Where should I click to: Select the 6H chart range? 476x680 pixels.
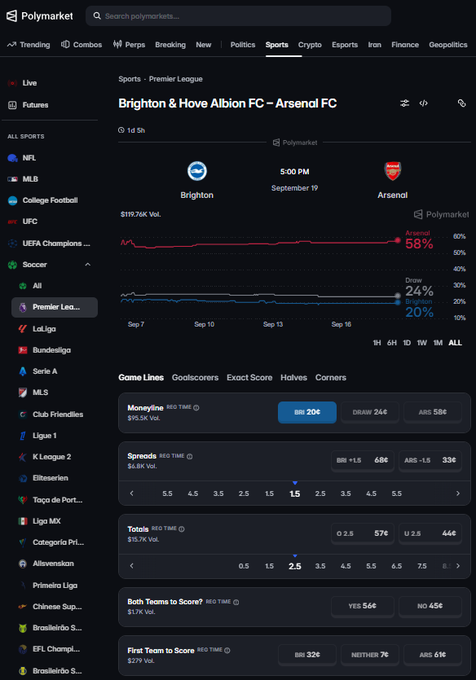[x=392, y=343]
